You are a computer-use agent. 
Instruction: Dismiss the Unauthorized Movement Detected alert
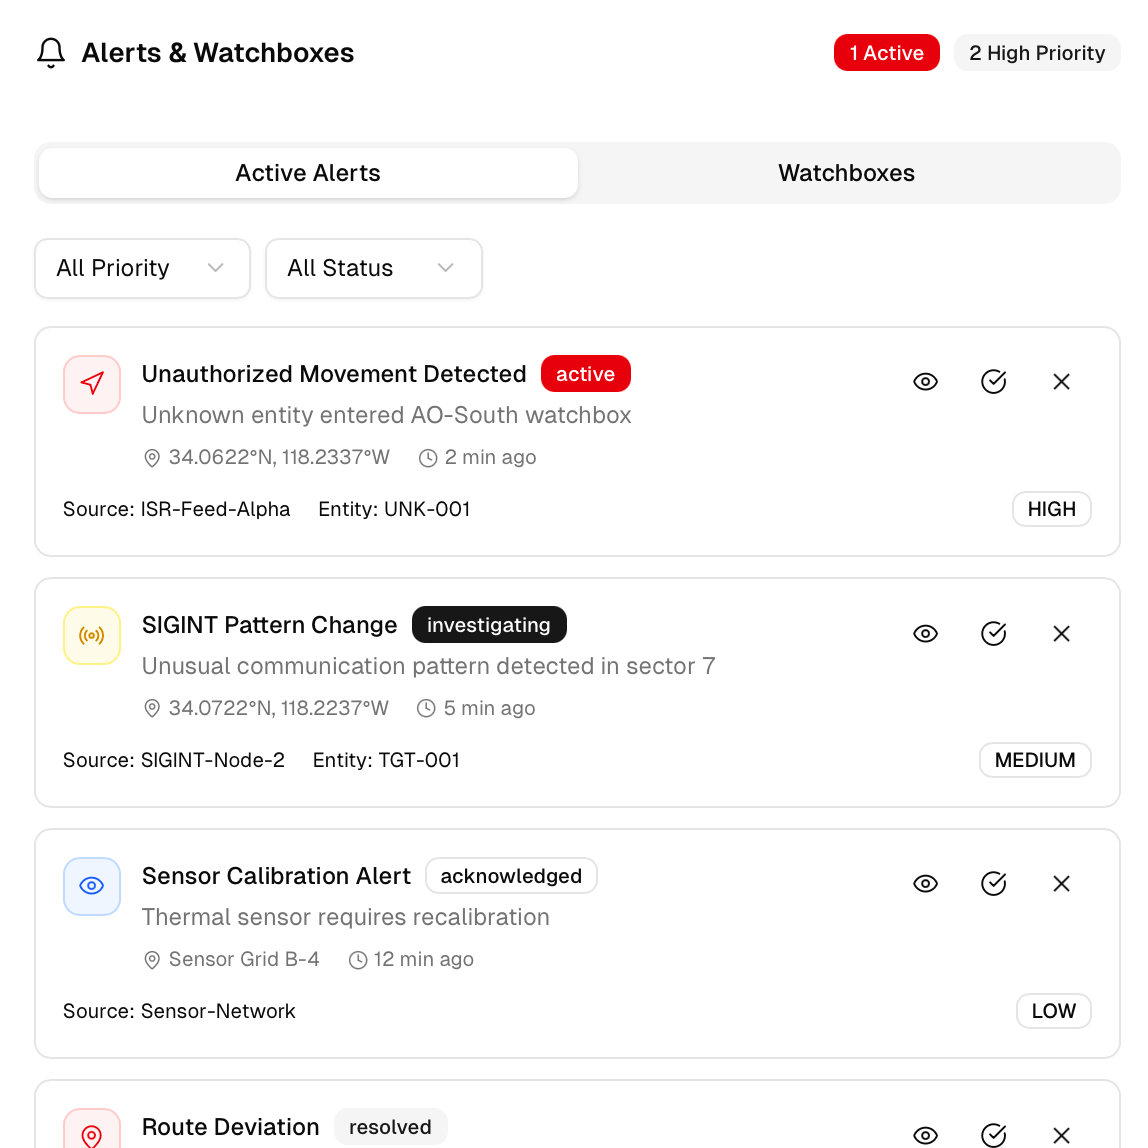click(1061, 381)
